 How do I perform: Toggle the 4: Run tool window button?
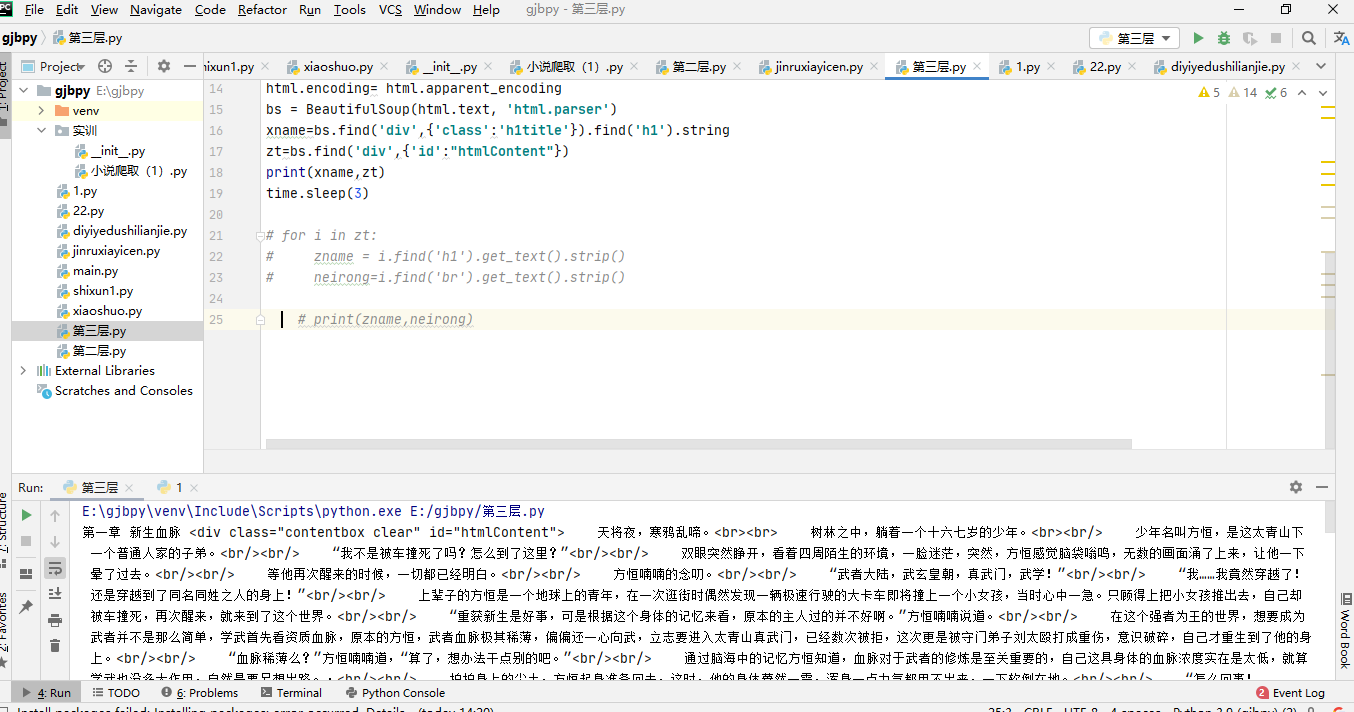pos(46,693)
